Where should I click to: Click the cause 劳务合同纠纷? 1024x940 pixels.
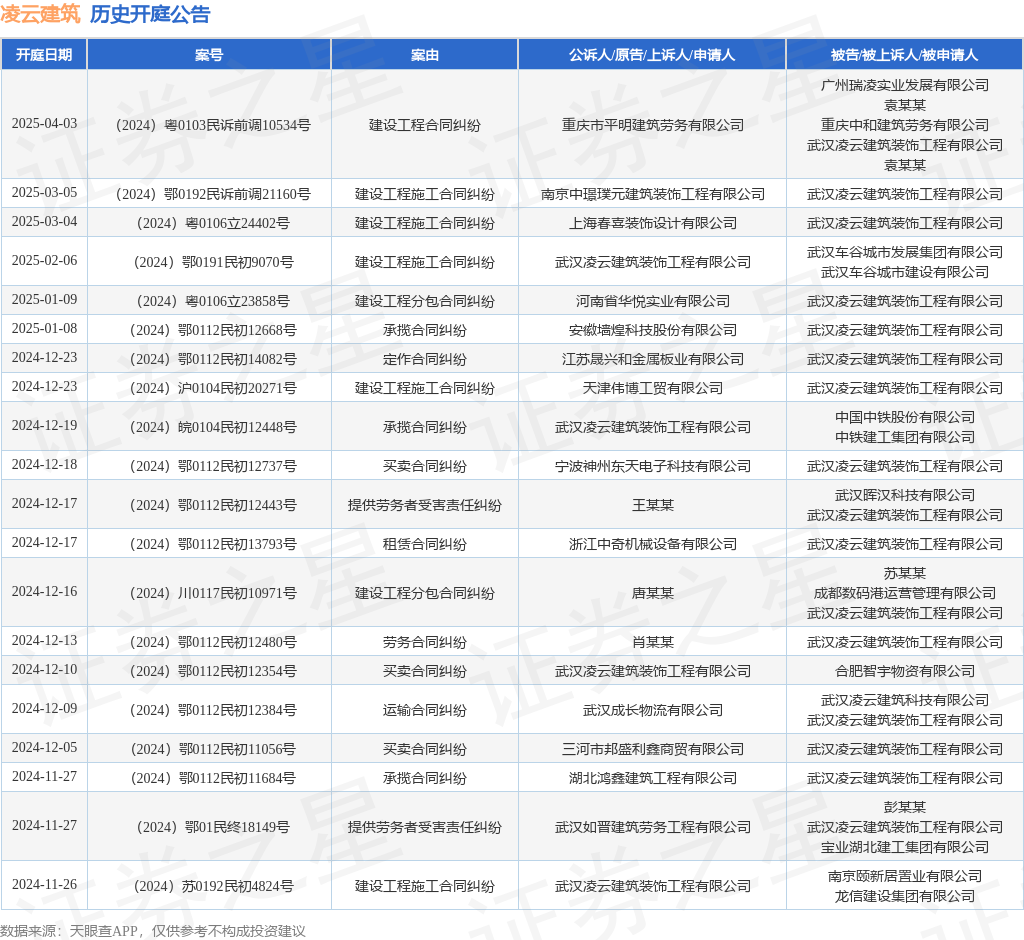point(424,642)
